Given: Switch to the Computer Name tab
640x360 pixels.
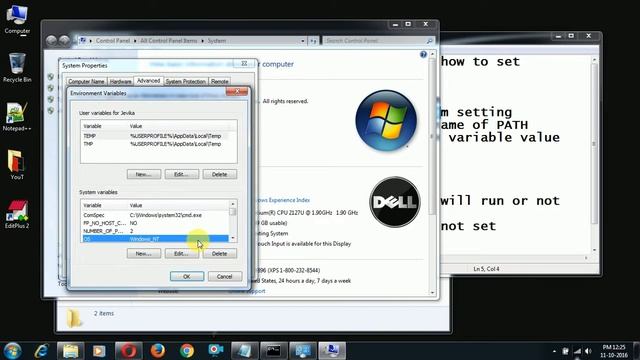Looking at the screenshot, I should coord(86,82).
